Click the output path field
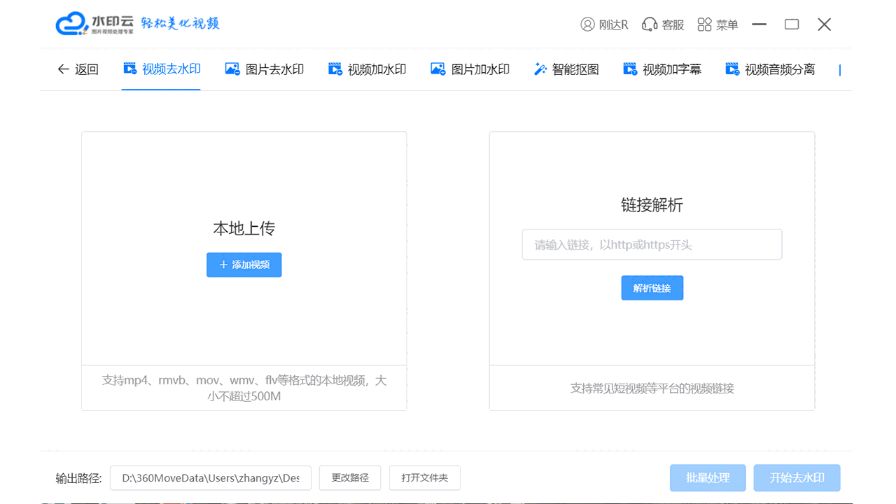Screen dimensions: 896x504 click(x=211, y=478)
